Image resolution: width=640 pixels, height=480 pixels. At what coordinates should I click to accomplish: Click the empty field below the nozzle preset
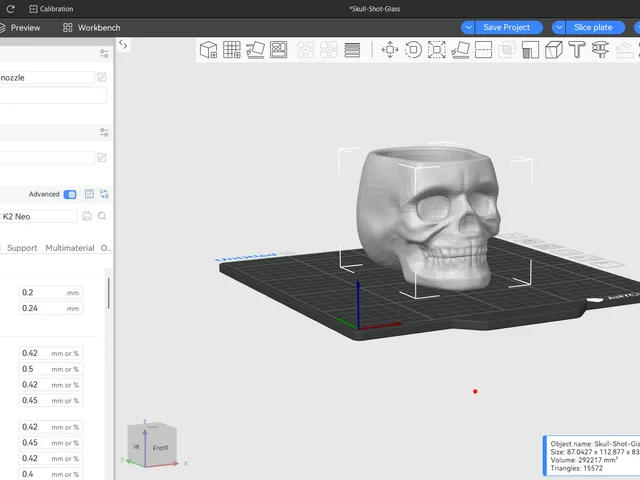tap(53, 95)
